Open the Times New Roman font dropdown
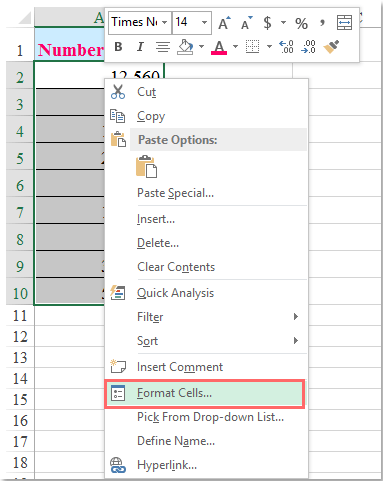Image resolution: width=383 pixels, height=481 pixels. point(164,23)
